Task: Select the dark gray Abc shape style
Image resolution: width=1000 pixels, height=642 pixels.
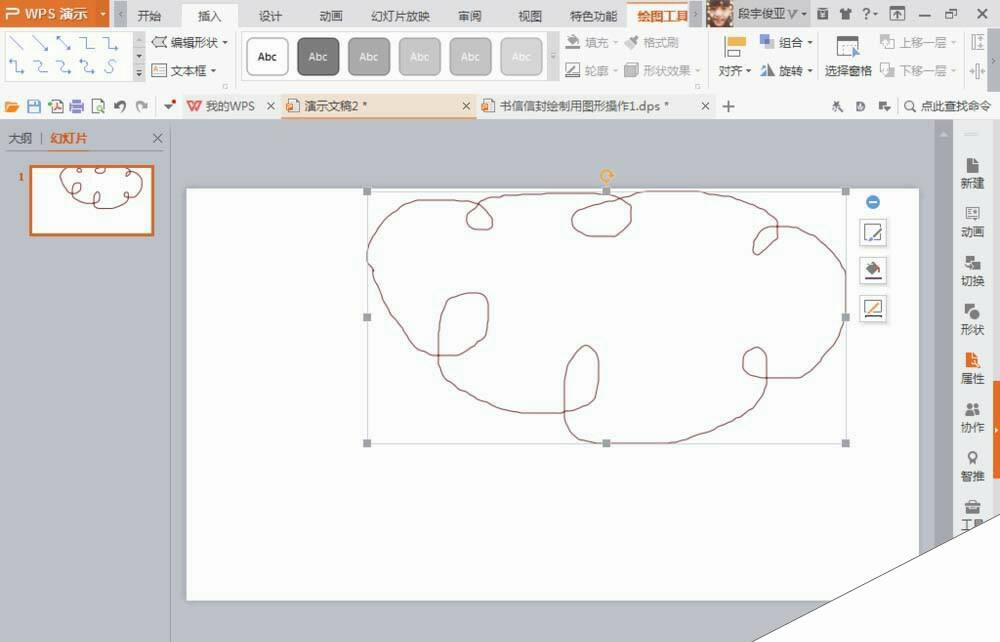Action: (x=318, y=57)
